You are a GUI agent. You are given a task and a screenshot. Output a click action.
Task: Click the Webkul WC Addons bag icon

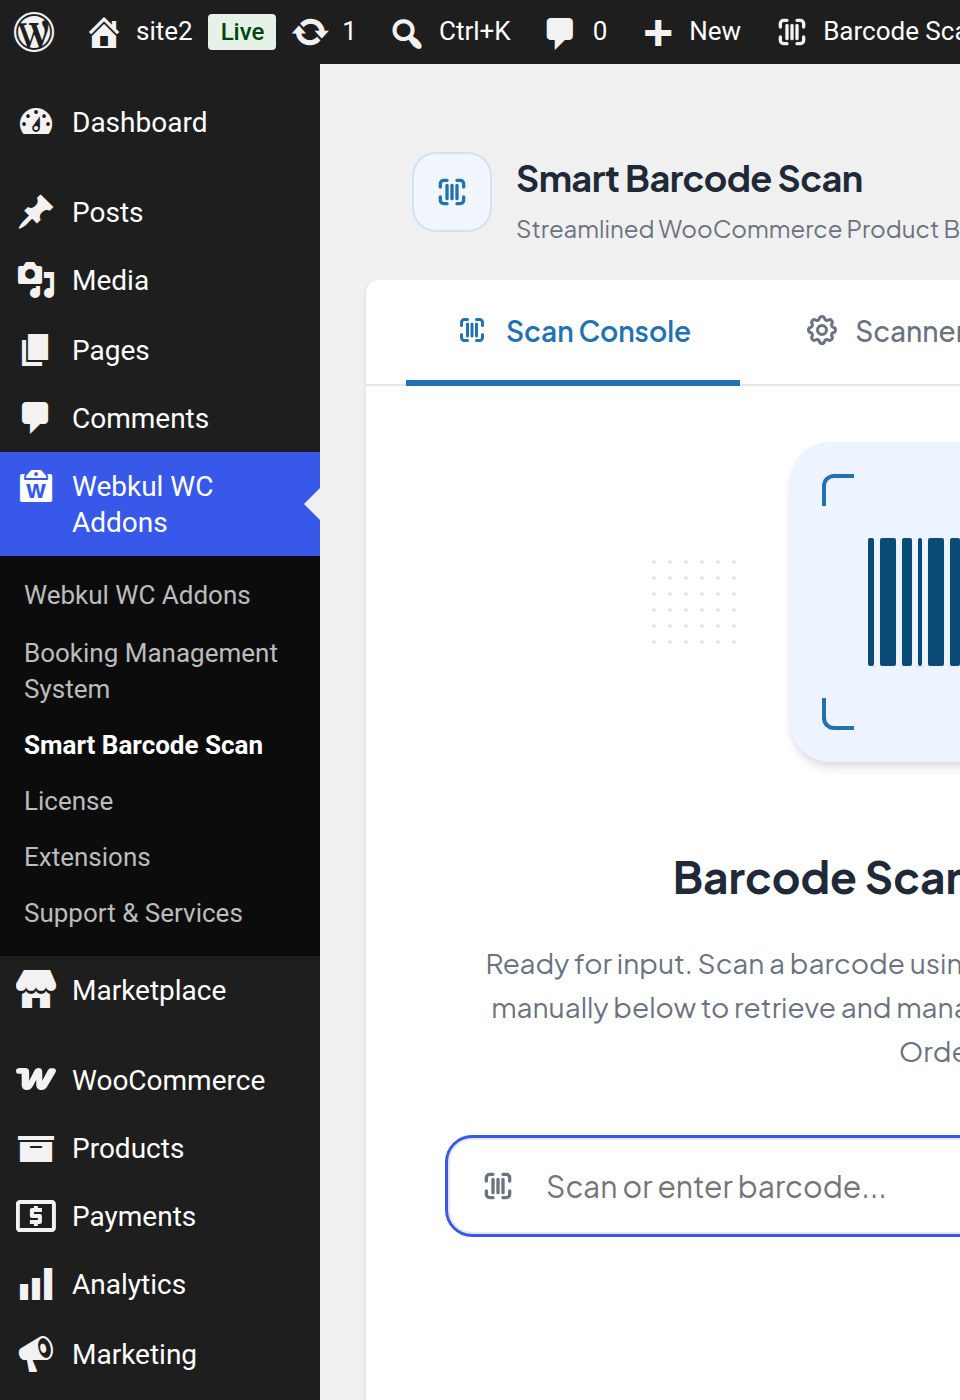(36, 486)
